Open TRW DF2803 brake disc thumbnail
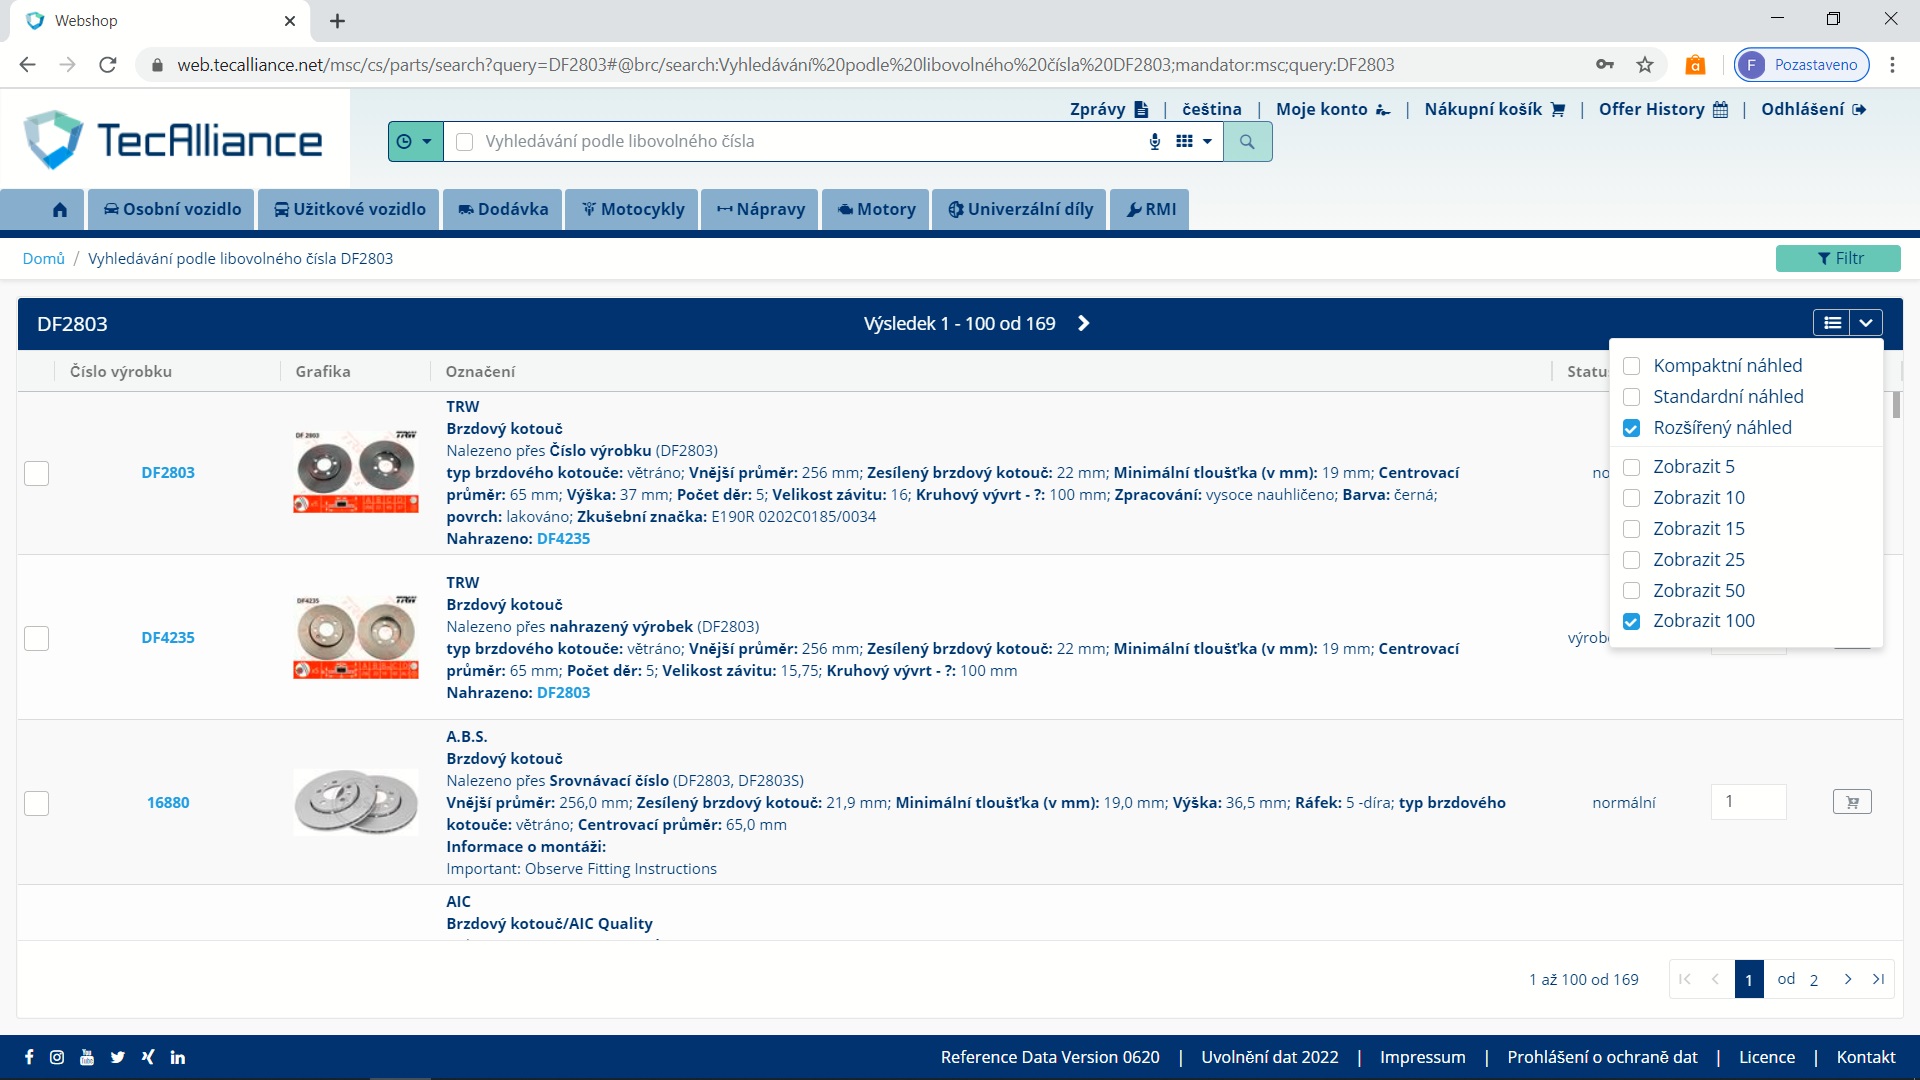Screen dimensions: 1920x1080 356,471
